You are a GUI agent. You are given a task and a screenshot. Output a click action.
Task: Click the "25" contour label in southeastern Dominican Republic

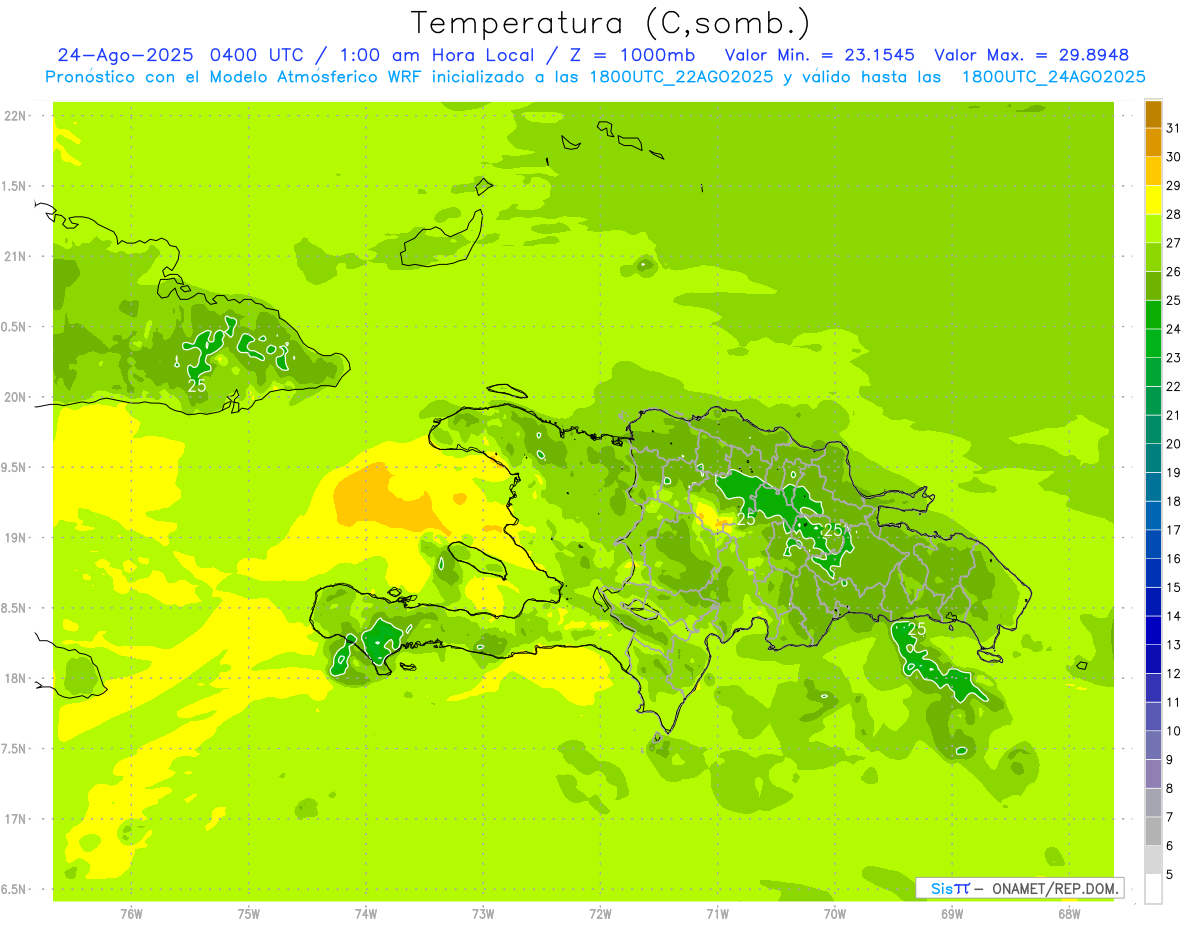[915, 629]
